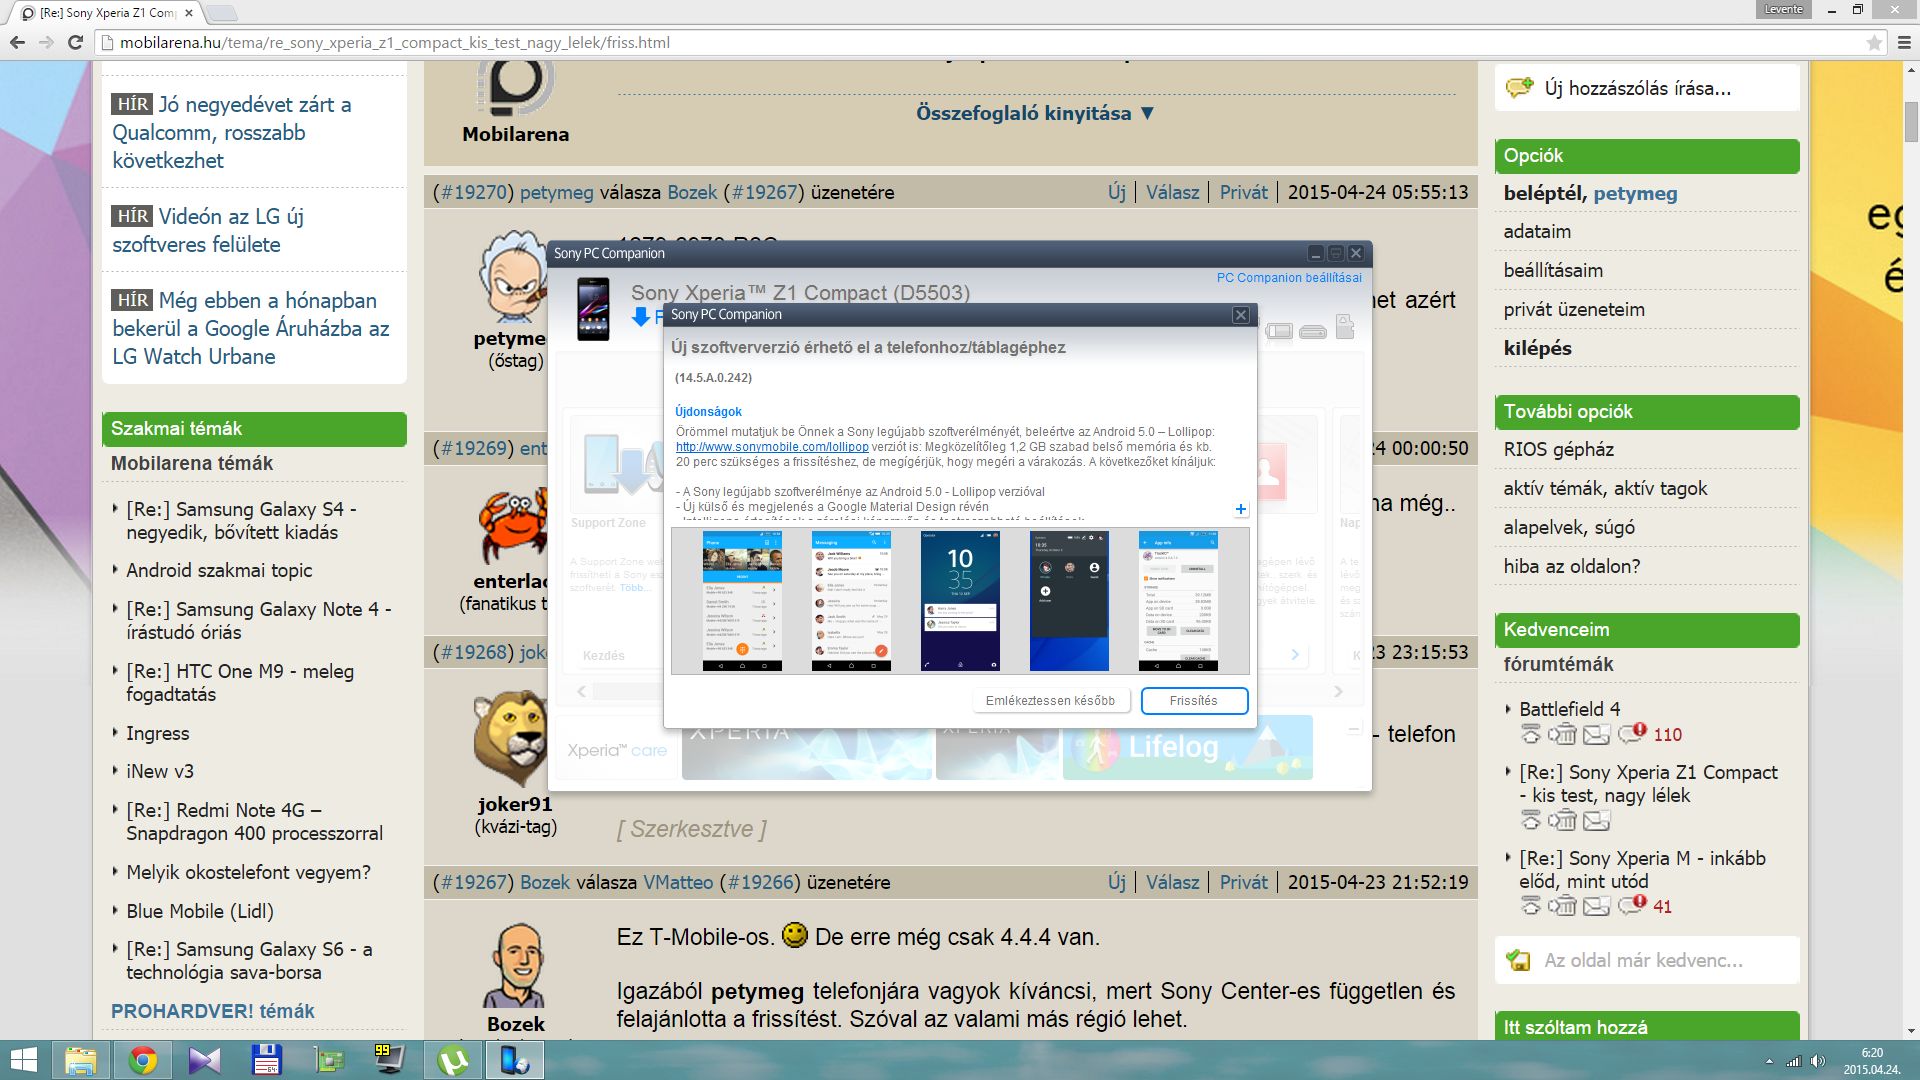1920x1080 pixels.
Task: Click Xperia Z1 Compact trash icon in favorites
Action: (x=1562, y=820)
